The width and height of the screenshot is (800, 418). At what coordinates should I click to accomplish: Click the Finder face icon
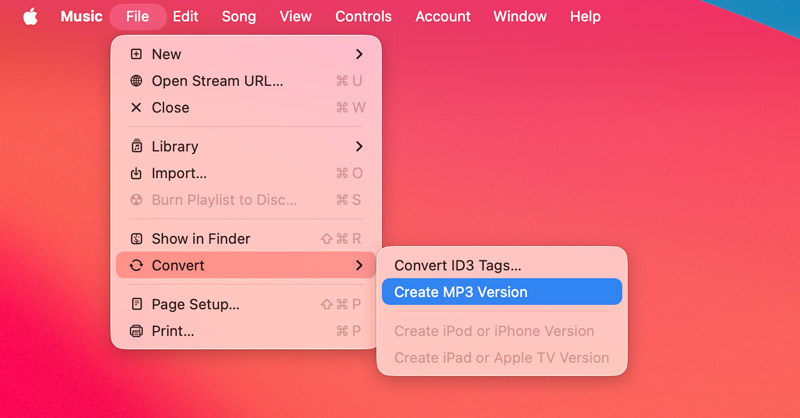click(x=136, y=238)
